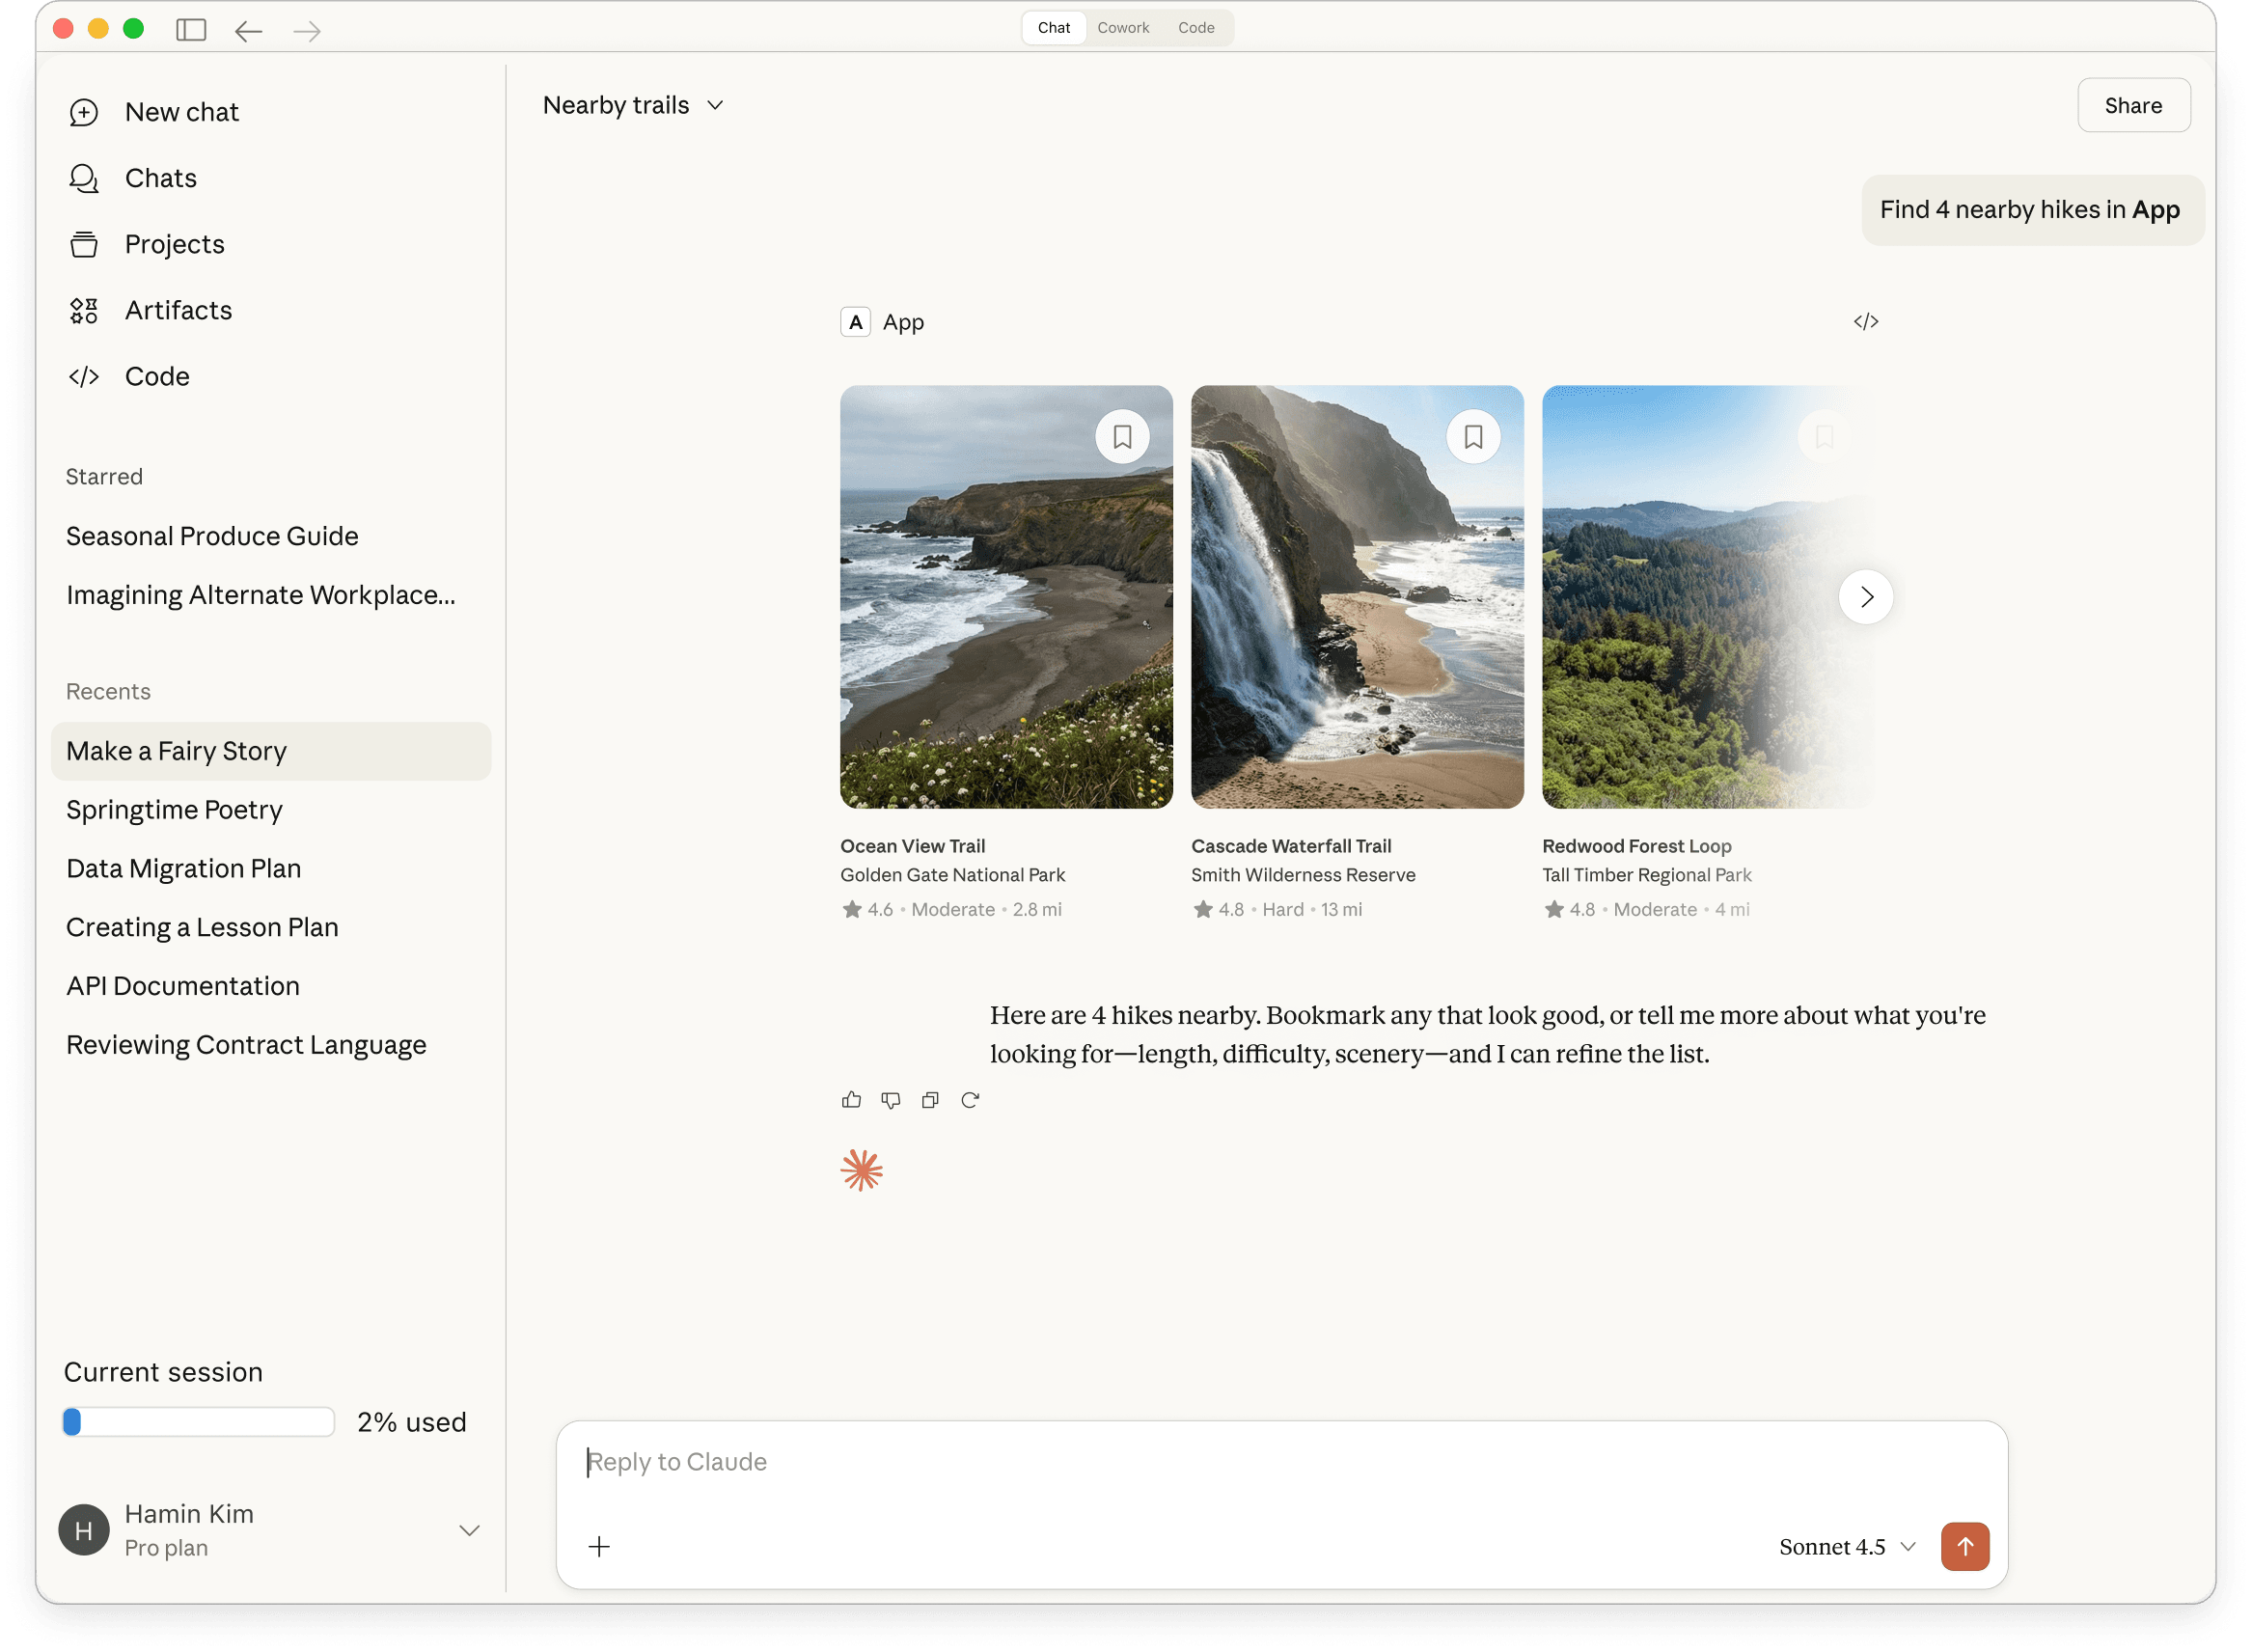Go back with the left arrow
The image size is (2252, 1652).
click(248, 31)
